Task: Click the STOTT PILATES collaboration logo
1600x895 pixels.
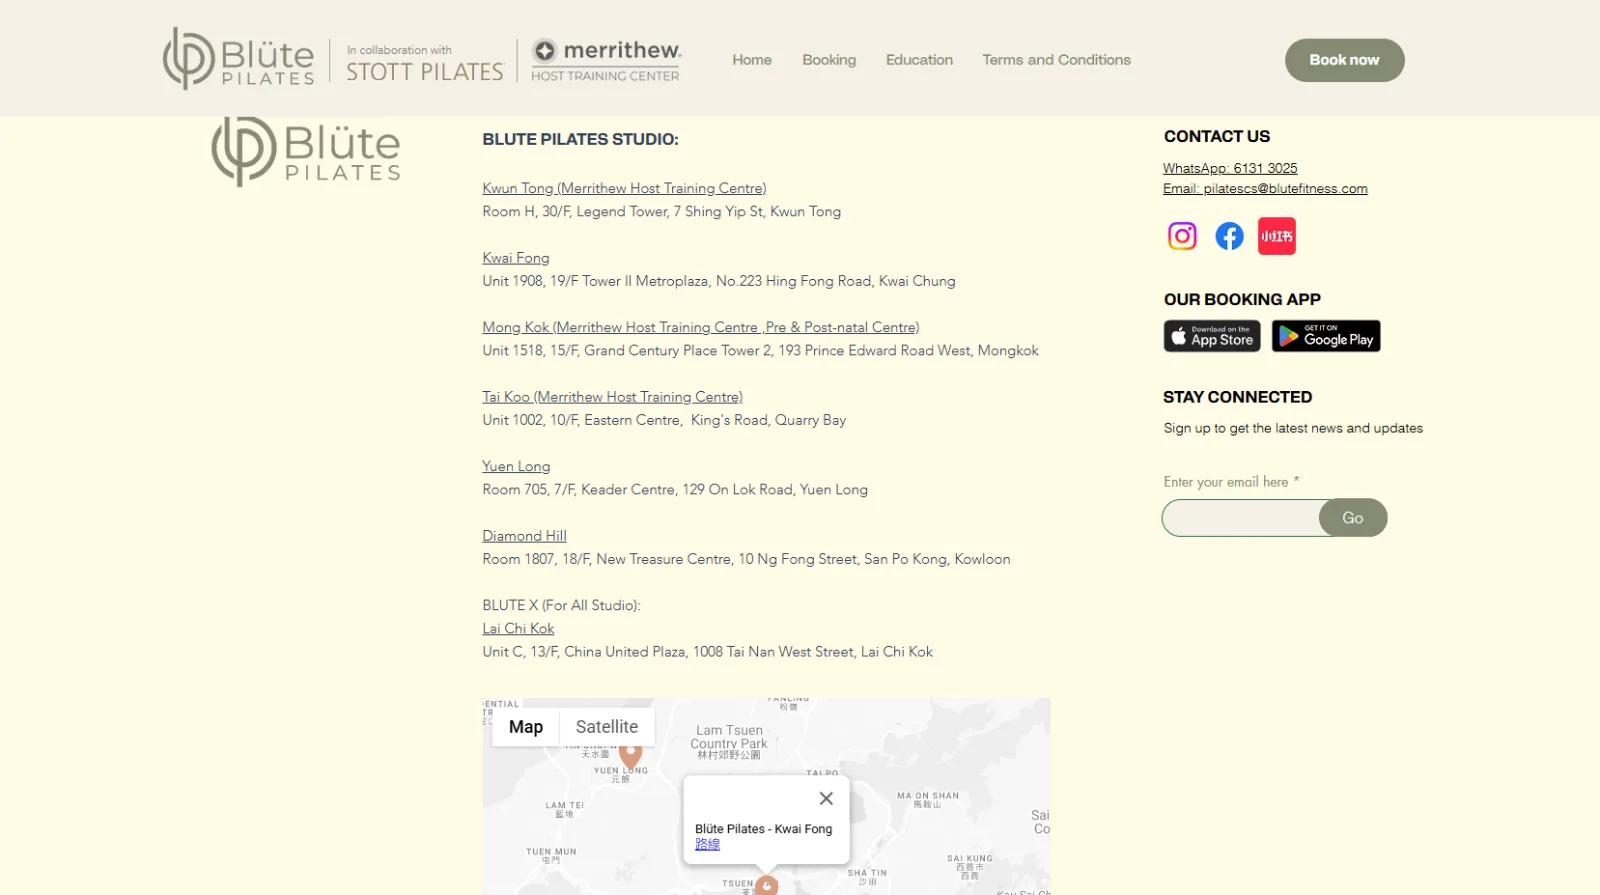Action: tap(425, 63)
